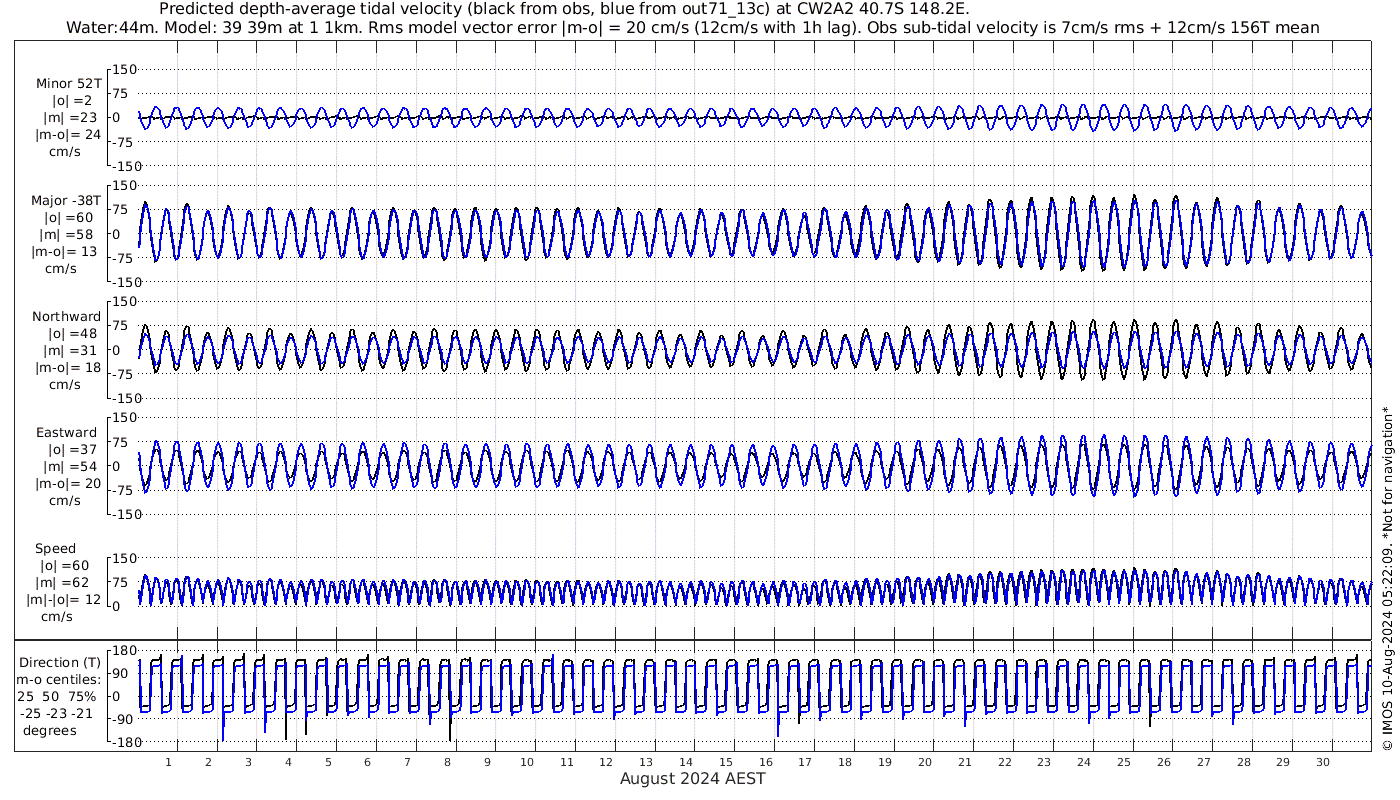This screenshot has width=1400, height=800.
Task: Click day '26' label on the x-axis
Action: 1163,762
